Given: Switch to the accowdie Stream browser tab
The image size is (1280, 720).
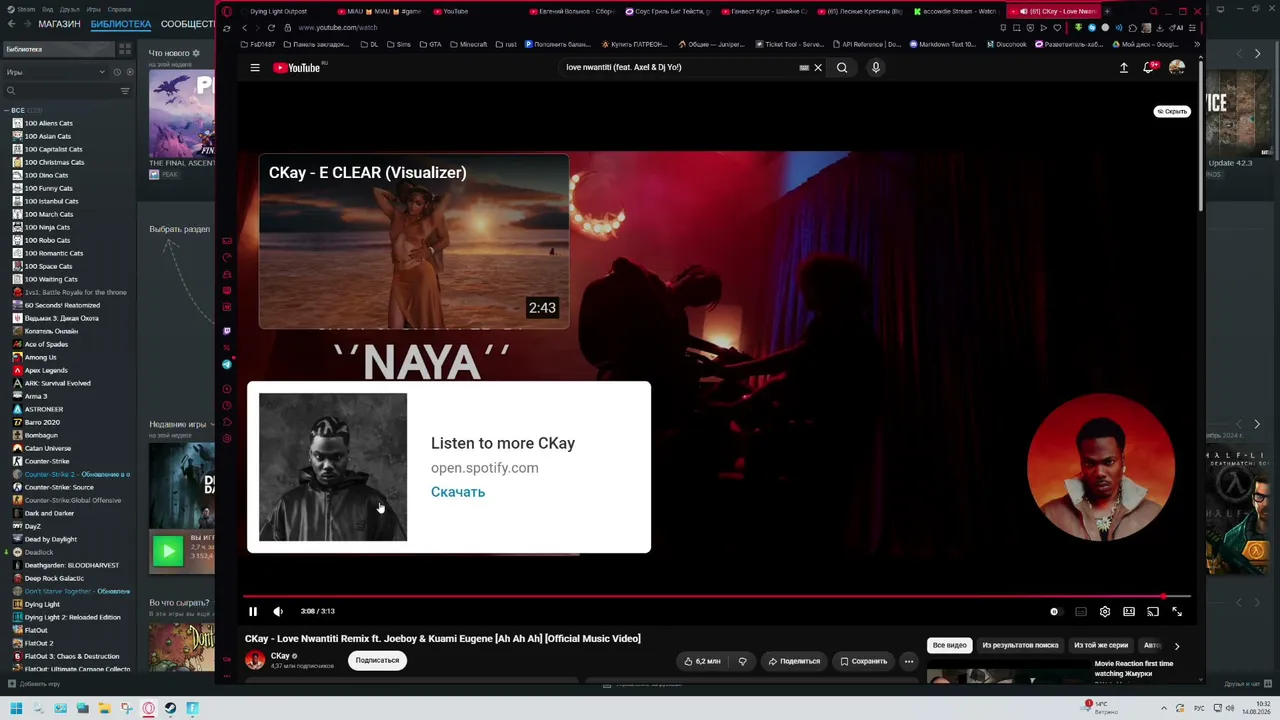Looking at the screenshot, I should click(955, 11).
